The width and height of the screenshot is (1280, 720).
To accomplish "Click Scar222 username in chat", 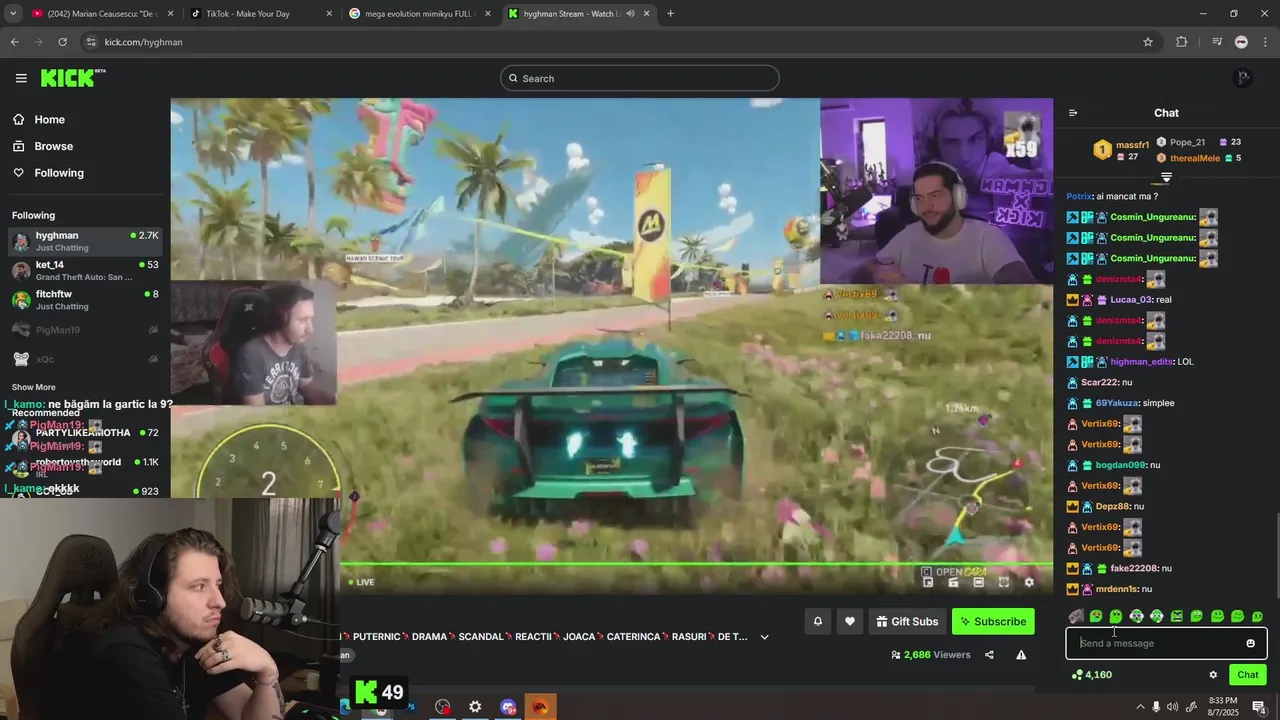I will pos(1099,383).
